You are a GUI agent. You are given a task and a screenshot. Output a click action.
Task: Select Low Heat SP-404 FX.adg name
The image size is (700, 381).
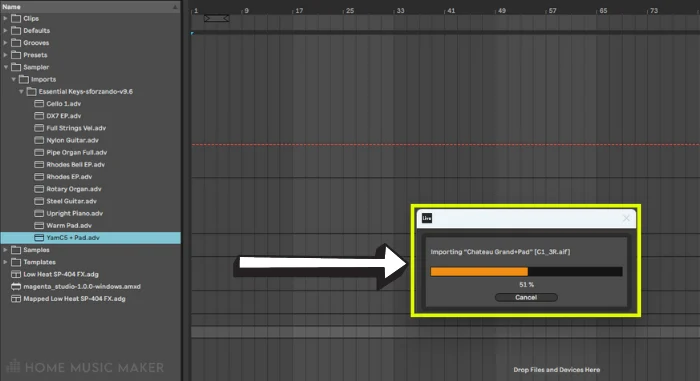pos(61,274)
